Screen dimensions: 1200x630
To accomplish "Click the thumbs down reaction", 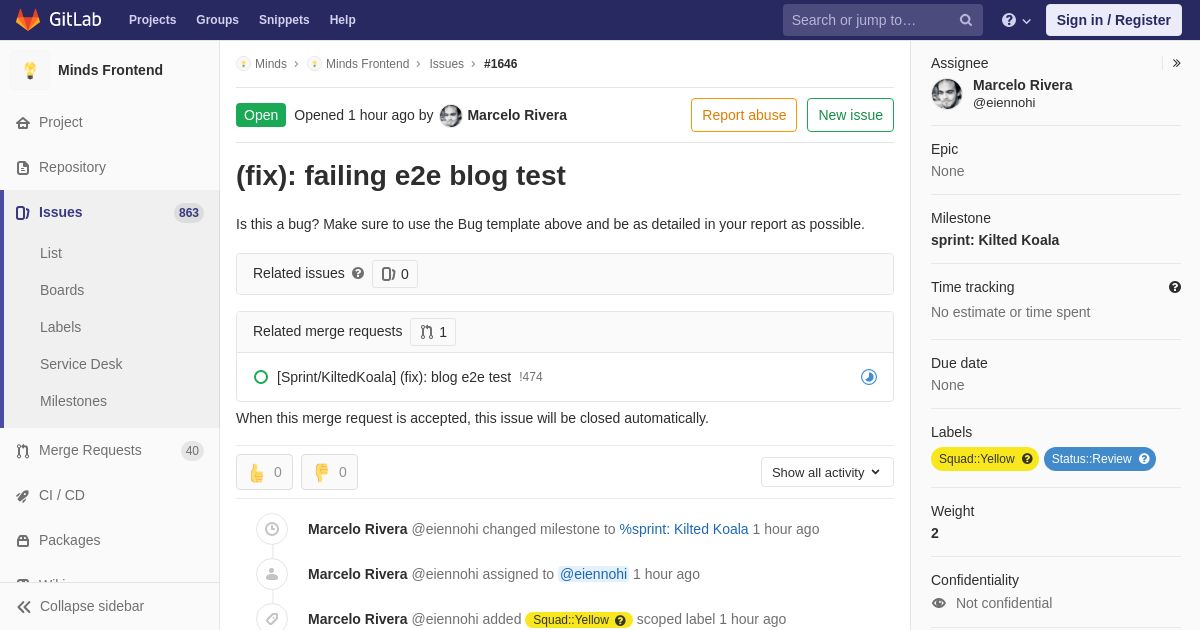I will tap(329, 472).
